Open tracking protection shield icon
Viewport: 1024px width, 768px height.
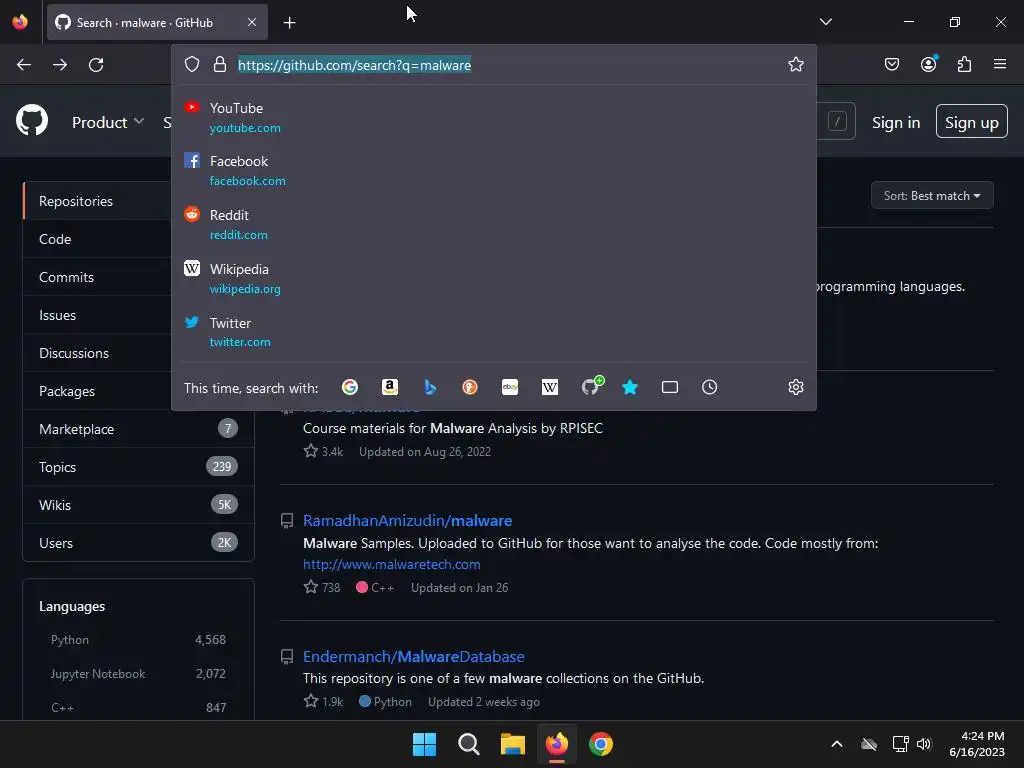pos(191,65)
